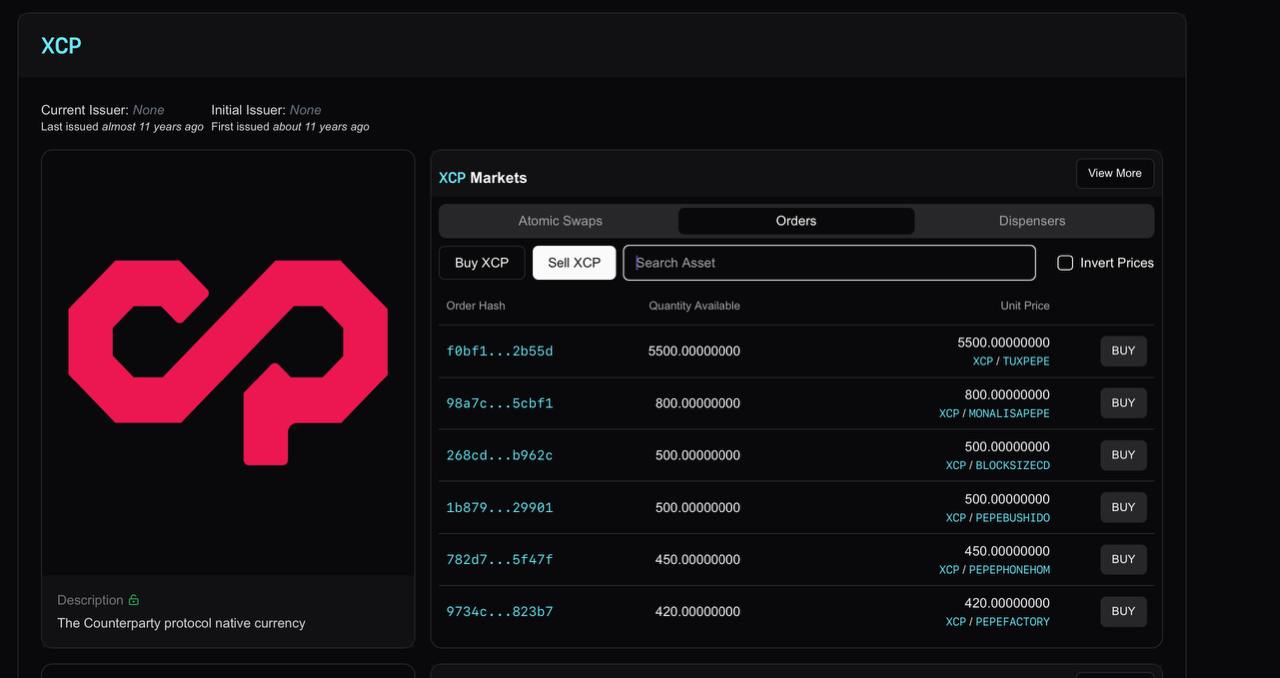Click the Current Issuer: None text
This screenshot has height=678, width=1280.
103,110
